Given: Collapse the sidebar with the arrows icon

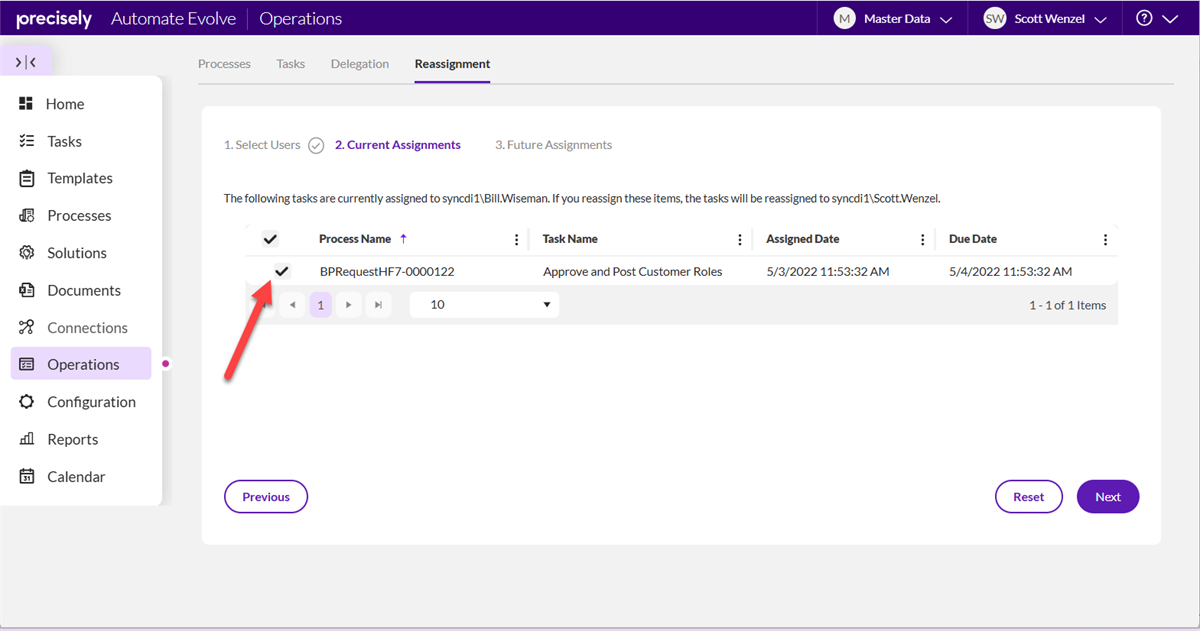Looking at the screenshot, I should [x=26, y=62].
